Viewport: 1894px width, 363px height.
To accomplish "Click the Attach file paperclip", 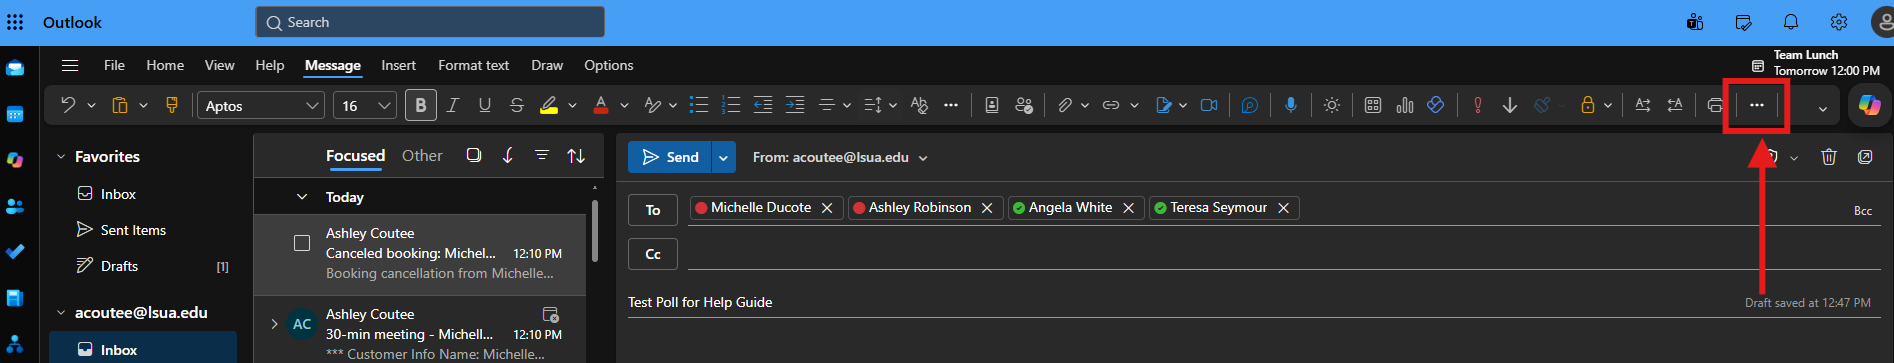I will 1065,105.
